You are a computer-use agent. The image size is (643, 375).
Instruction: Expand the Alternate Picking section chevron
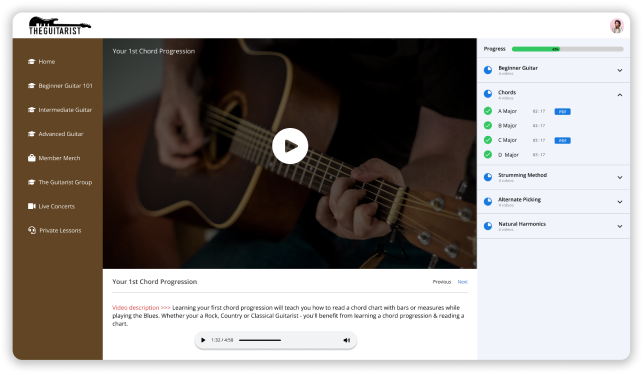[x=620, y=202]
